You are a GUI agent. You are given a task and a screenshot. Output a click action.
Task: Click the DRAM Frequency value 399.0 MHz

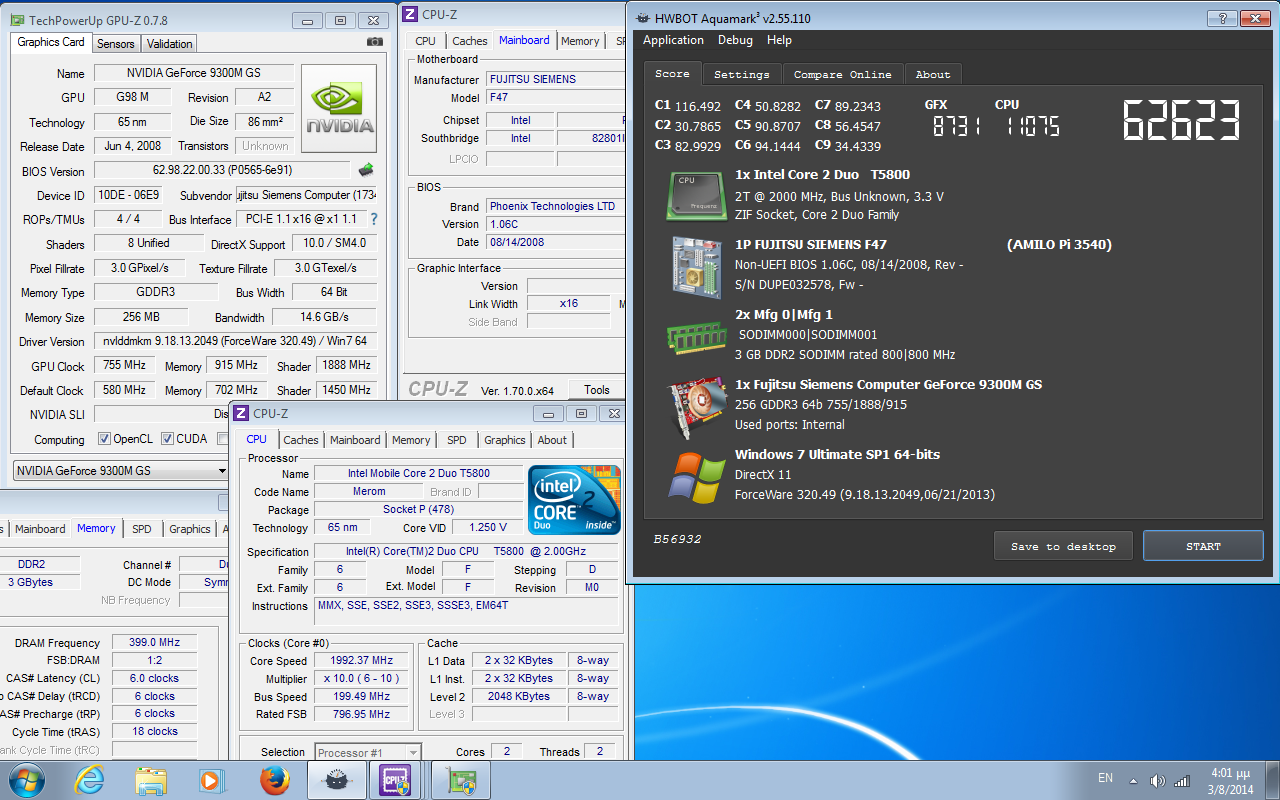(154, 643)
